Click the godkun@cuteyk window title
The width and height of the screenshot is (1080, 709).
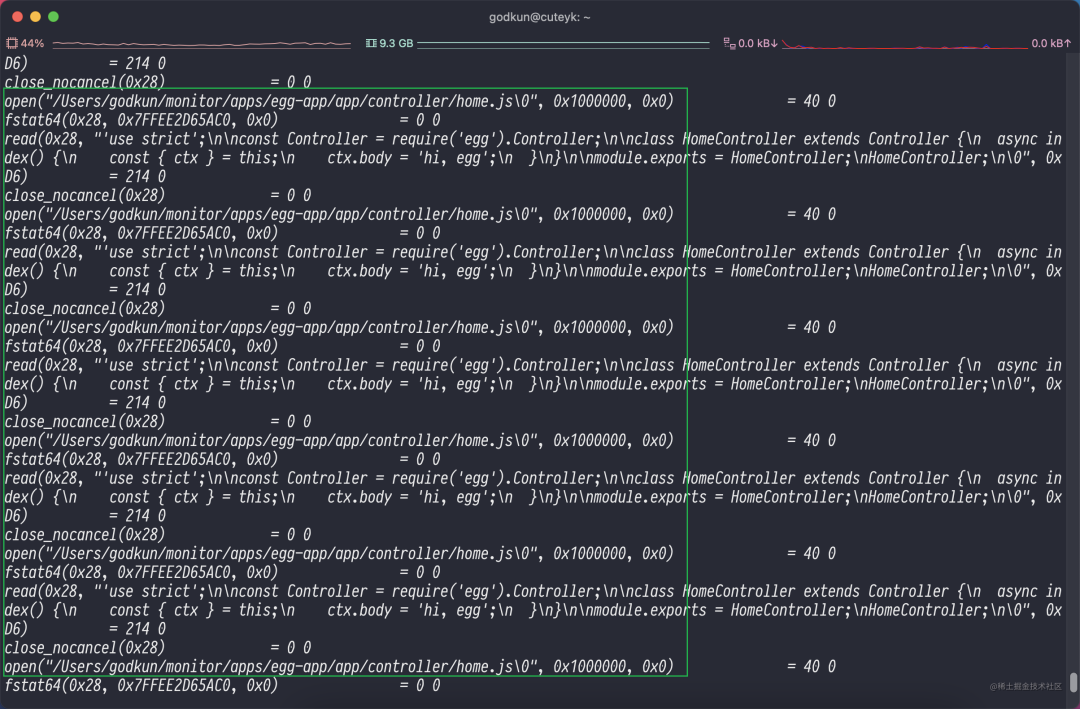click(539, 17)
